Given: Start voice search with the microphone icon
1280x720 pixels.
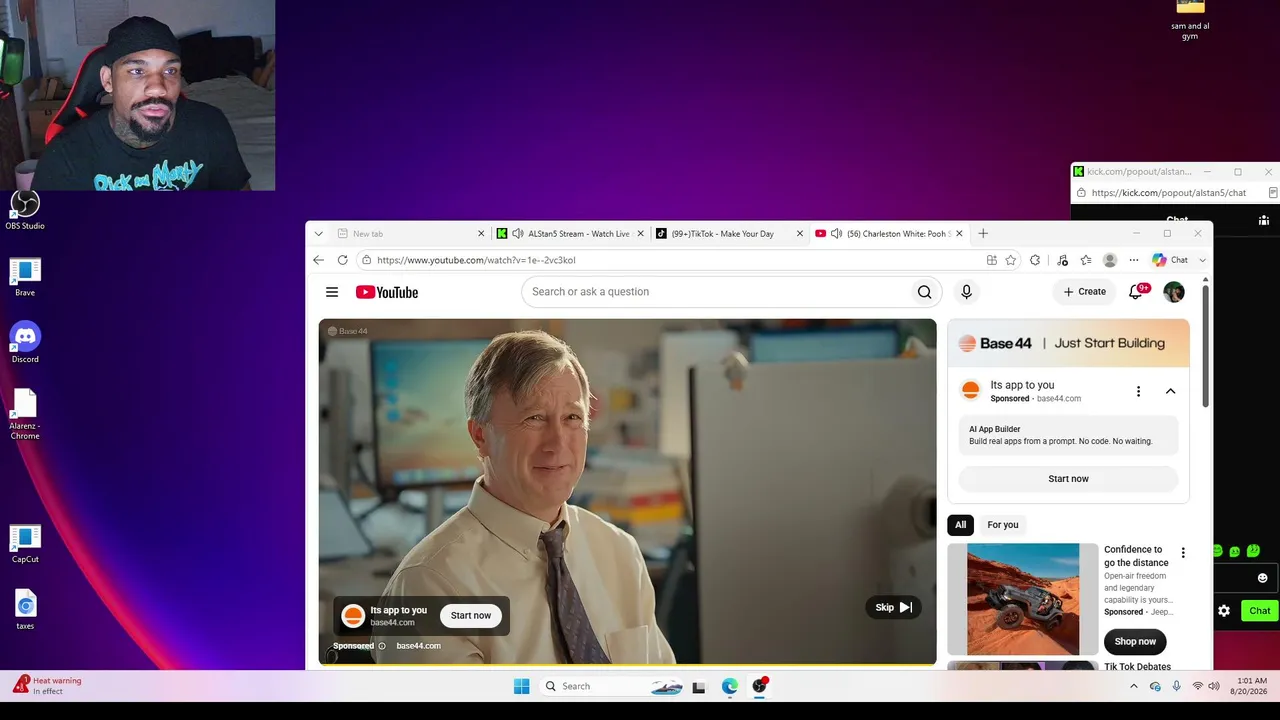Looking at the screenshot, I should click(966, 292).
